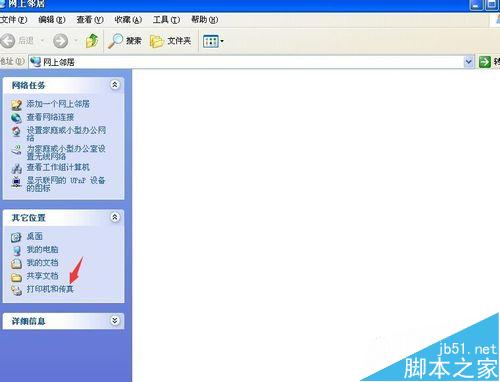Expand the 详细信息 panel chevron
500x382 pixels.
[x=115, y=321]
